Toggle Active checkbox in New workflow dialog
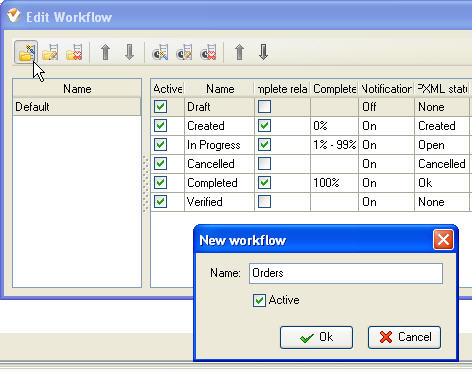 [259, 300]
